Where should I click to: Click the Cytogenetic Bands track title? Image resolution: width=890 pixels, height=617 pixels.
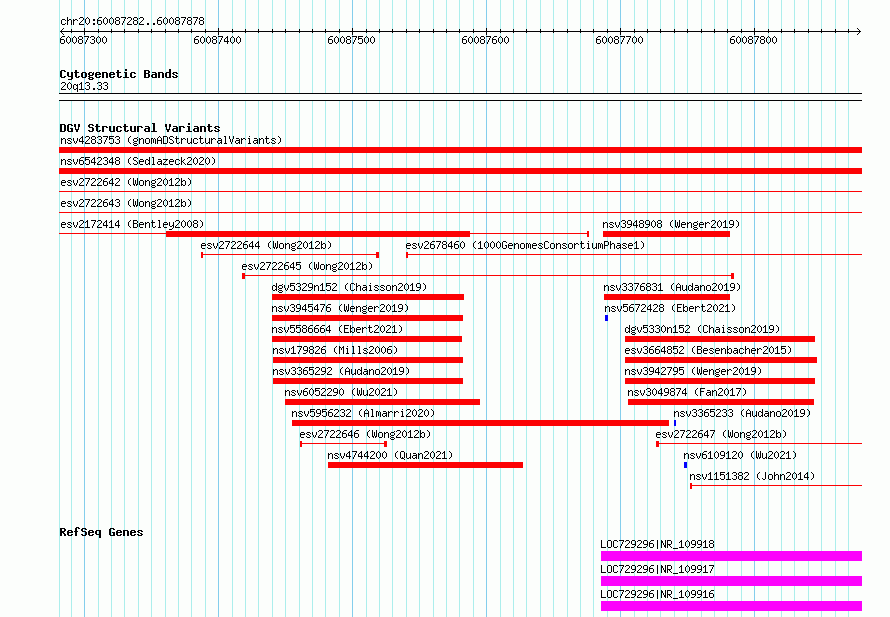coord(119,74)
